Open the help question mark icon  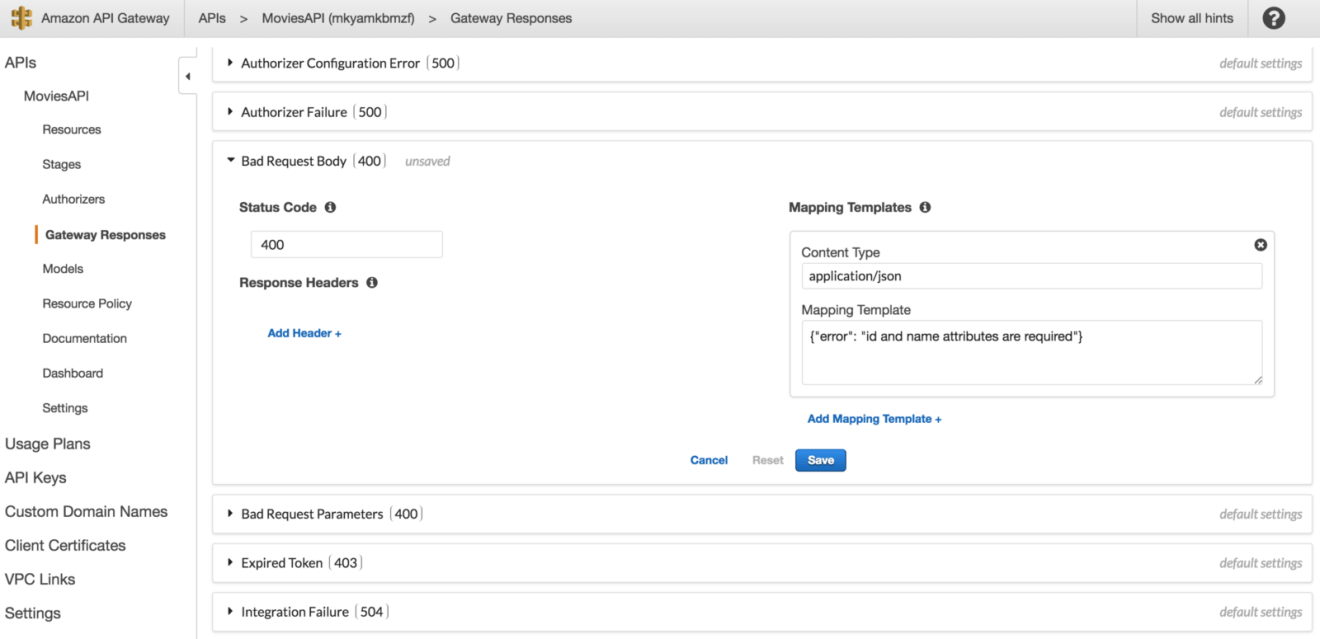(x=1274, y=18)
